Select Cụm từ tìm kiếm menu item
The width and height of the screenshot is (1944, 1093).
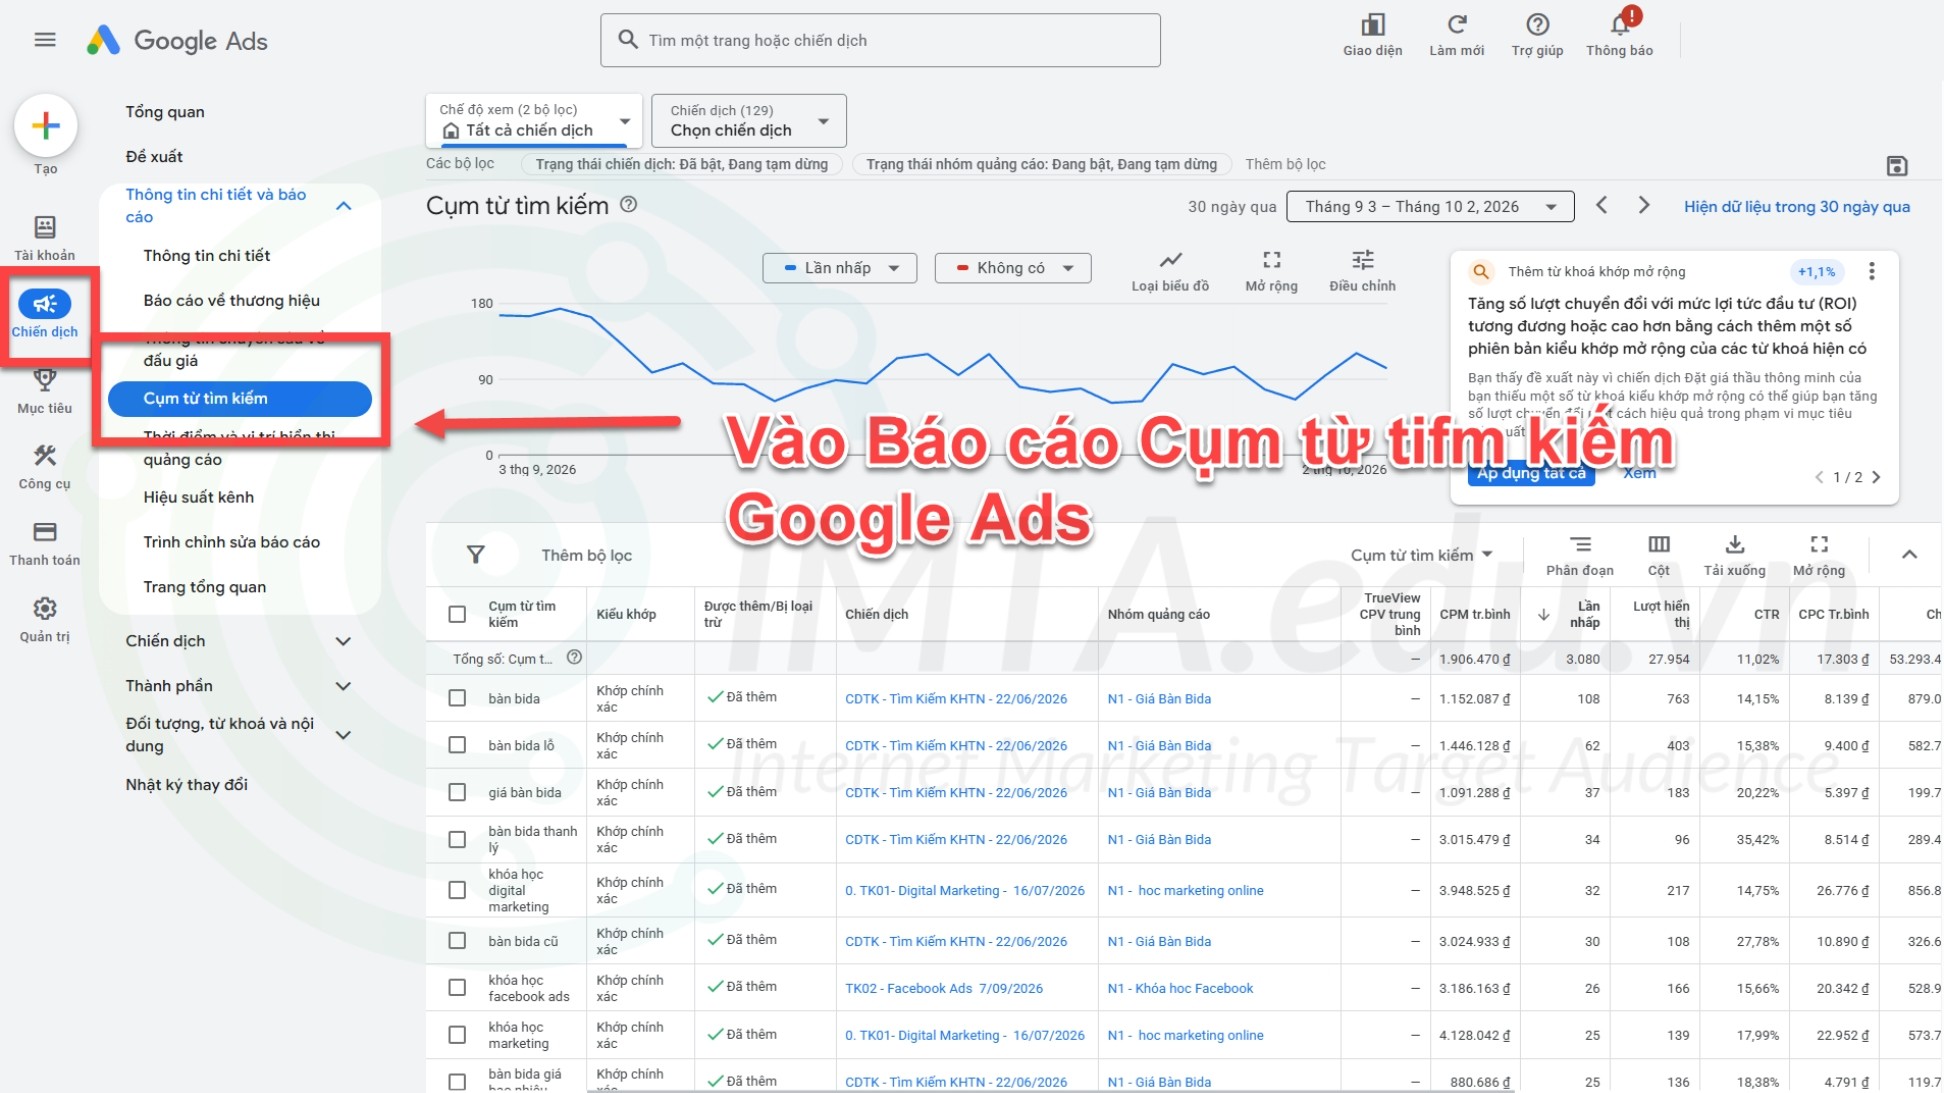[240, 398]
